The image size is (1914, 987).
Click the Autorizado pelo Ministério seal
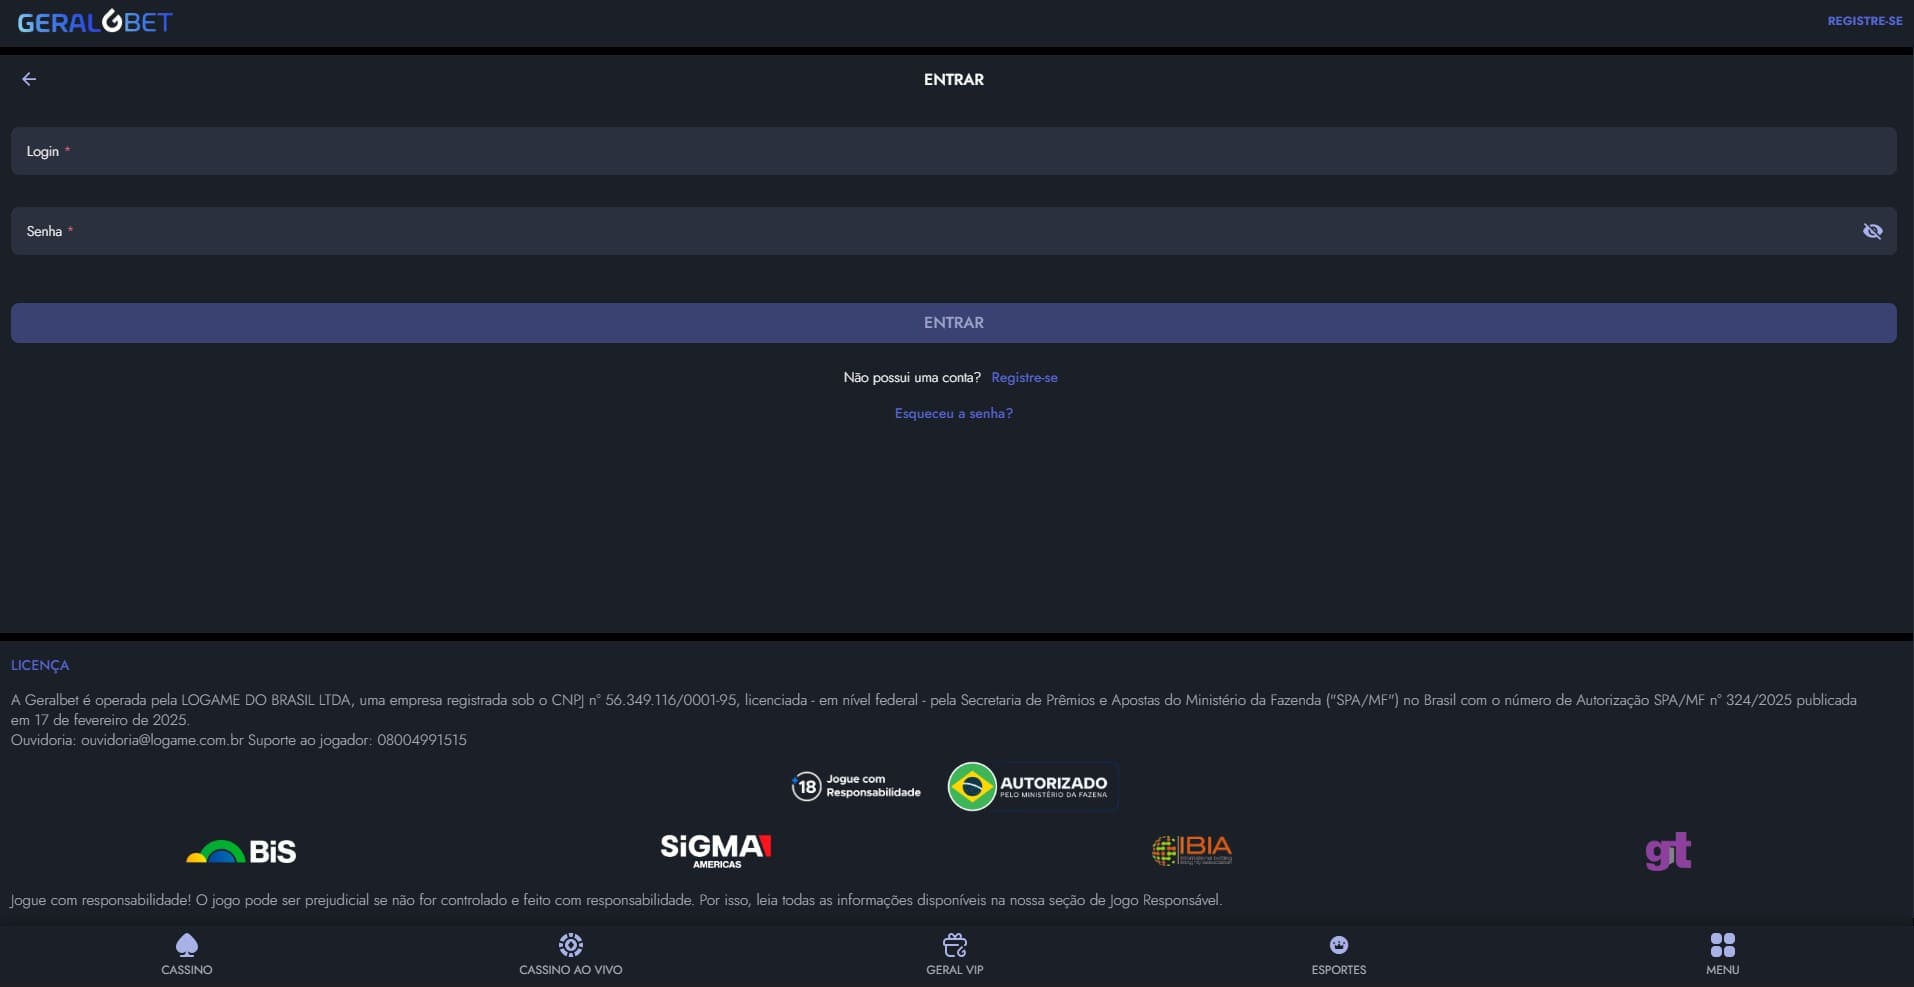(x=1031, y=786)
